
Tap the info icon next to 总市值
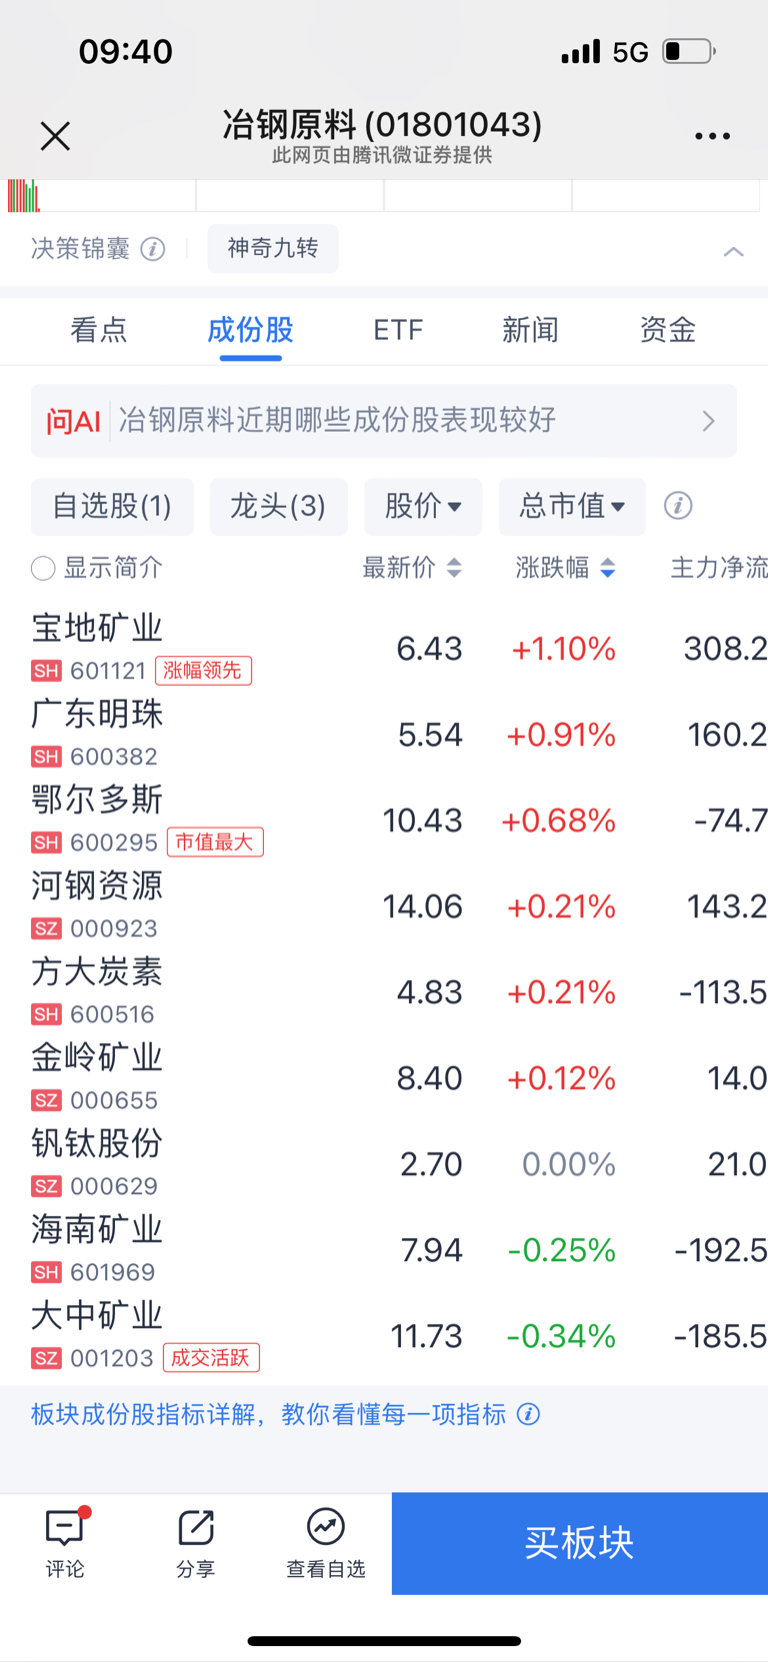tap(678, 506)
